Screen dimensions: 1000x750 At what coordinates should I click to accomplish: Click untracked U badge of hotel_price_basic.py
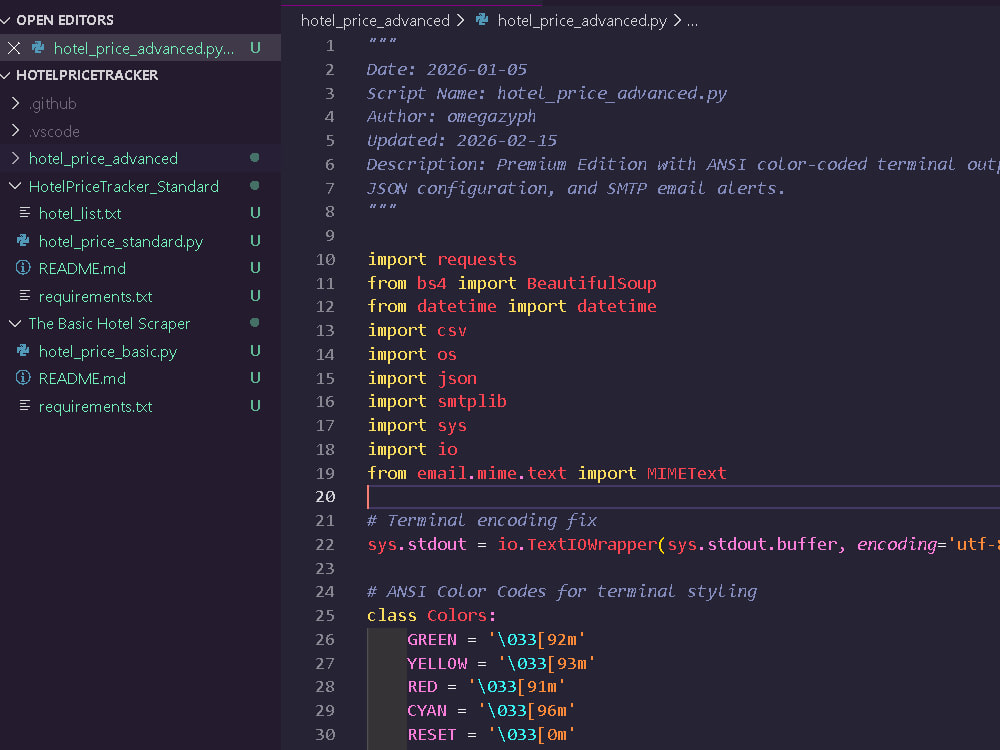(255, 351)
